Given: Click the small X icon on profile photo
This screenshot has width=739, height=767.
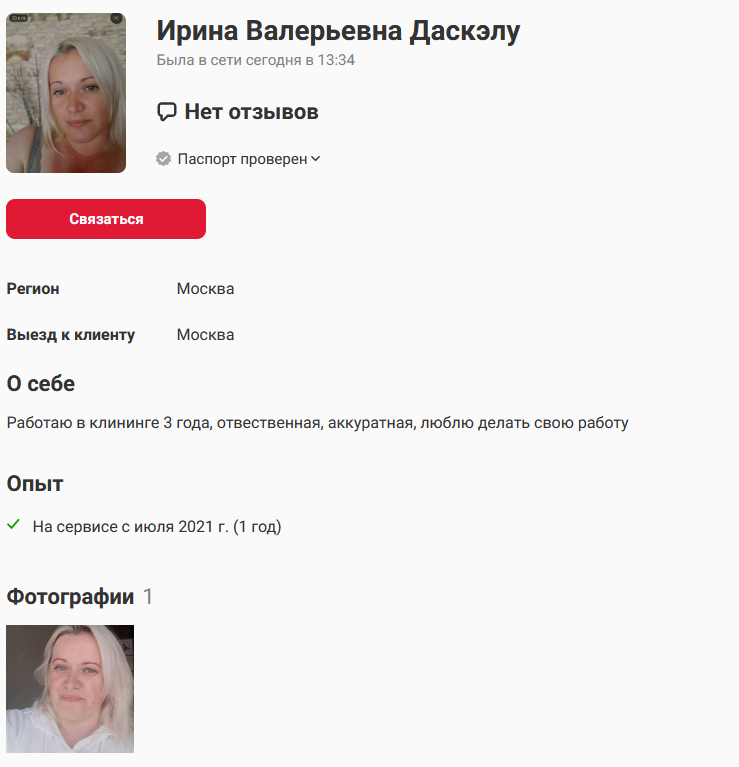Looking at the screenshot, I should click(x=116, y=18).
